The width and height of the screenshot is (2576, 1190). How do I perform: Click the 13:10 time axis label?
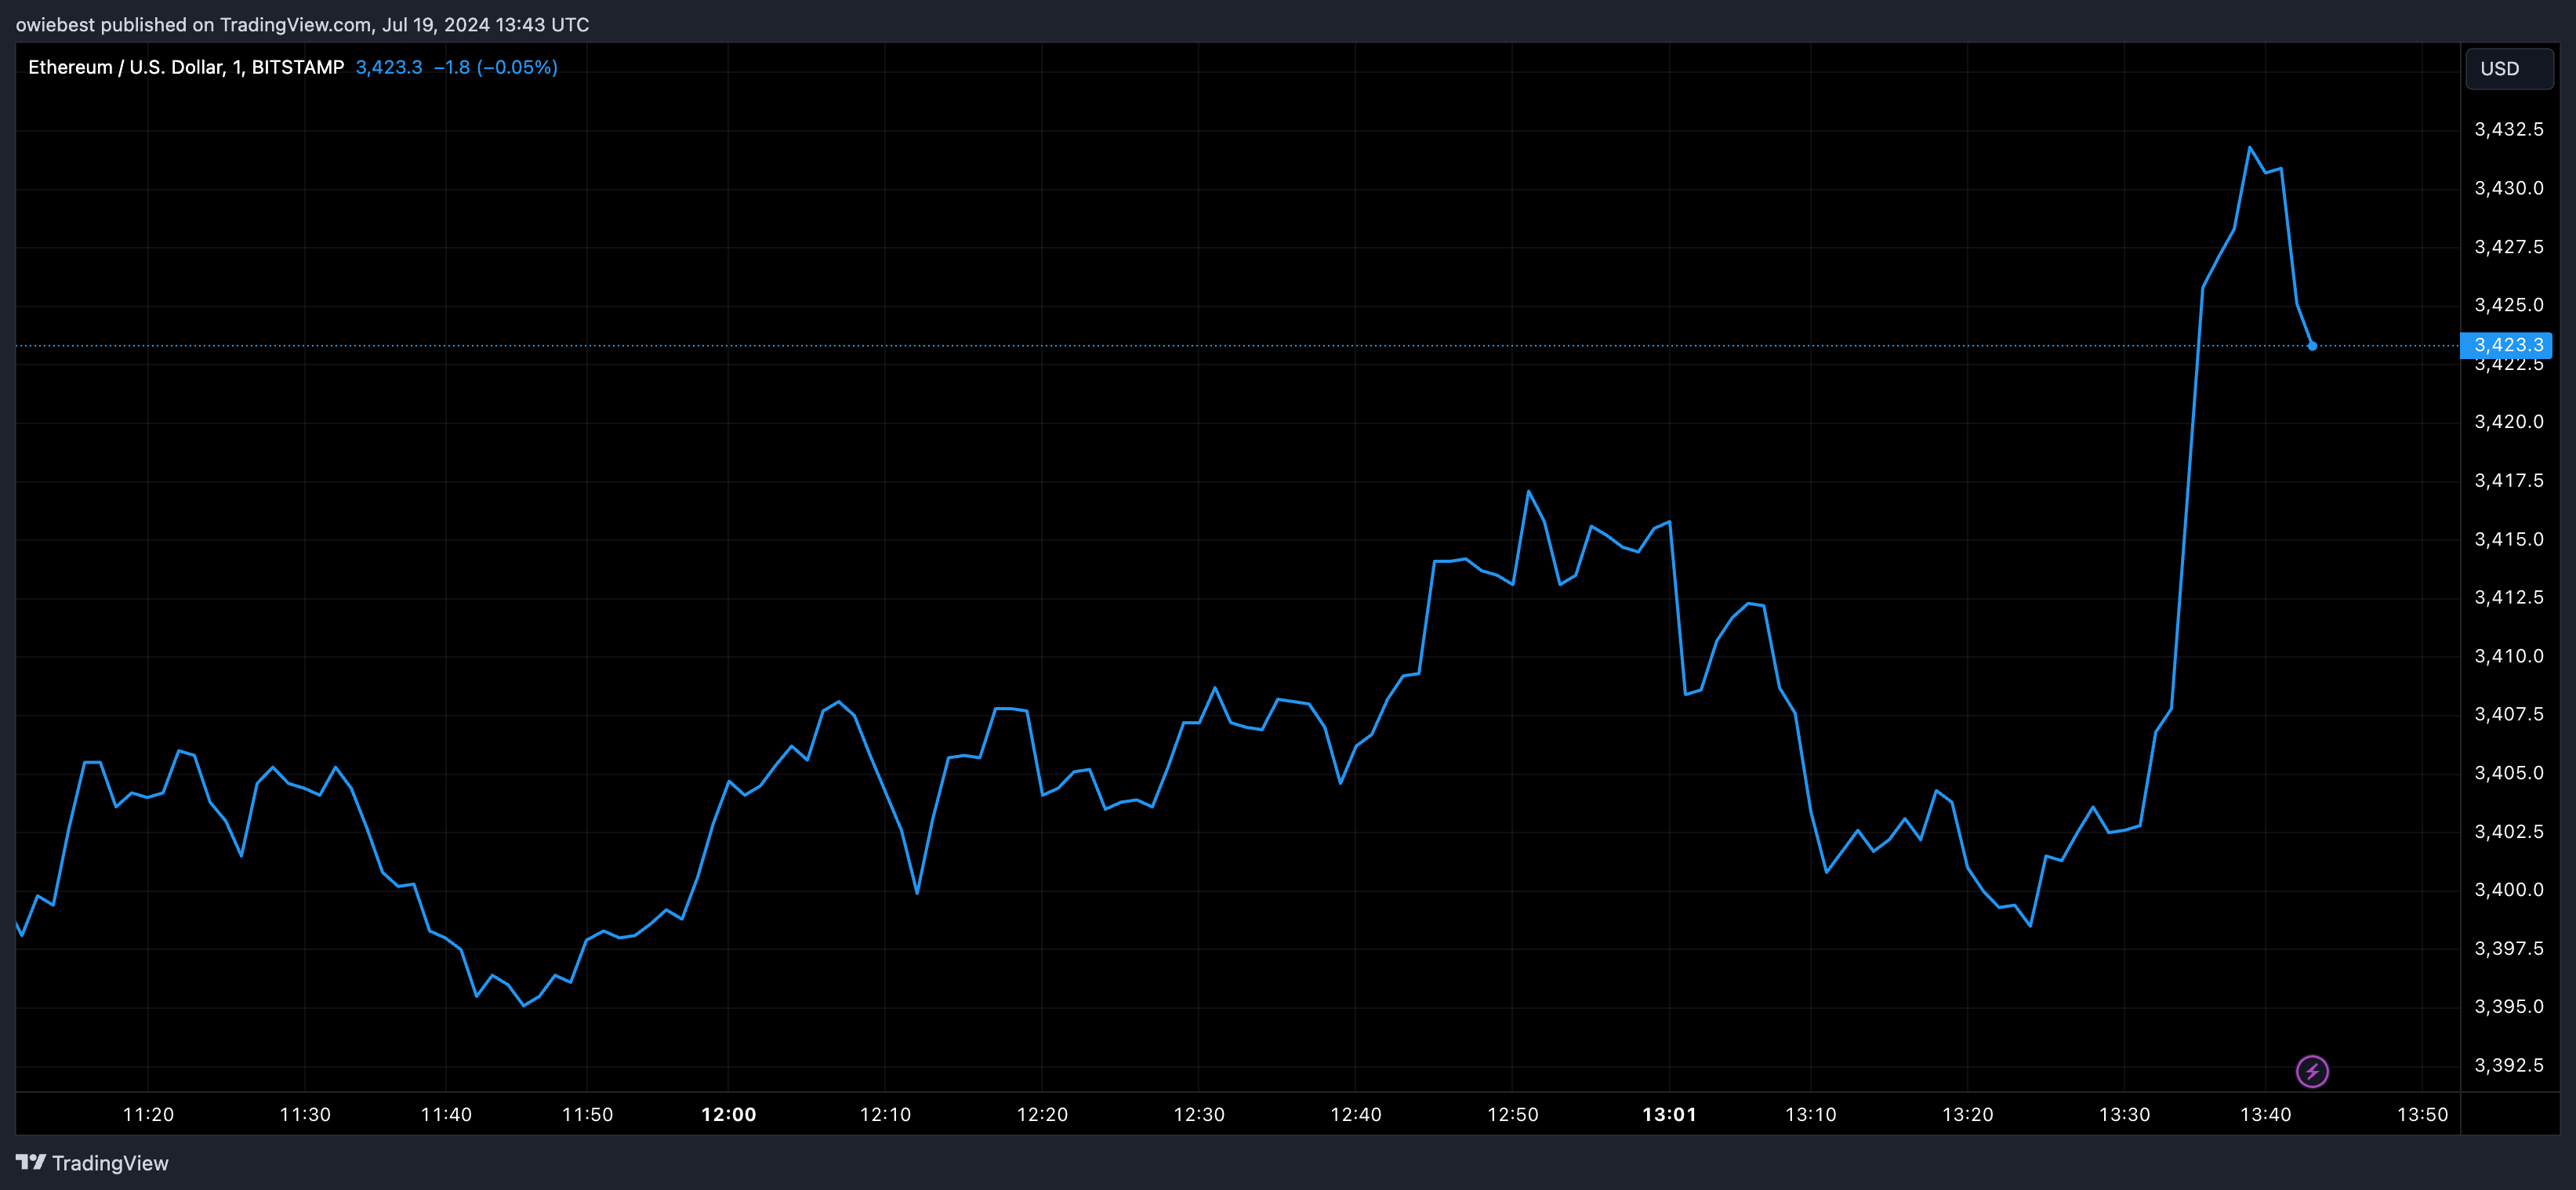coord(1811,1114)
